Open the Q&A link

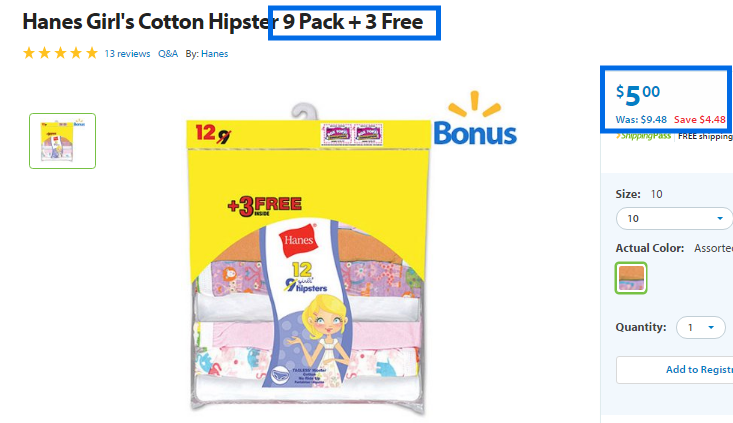168,54
